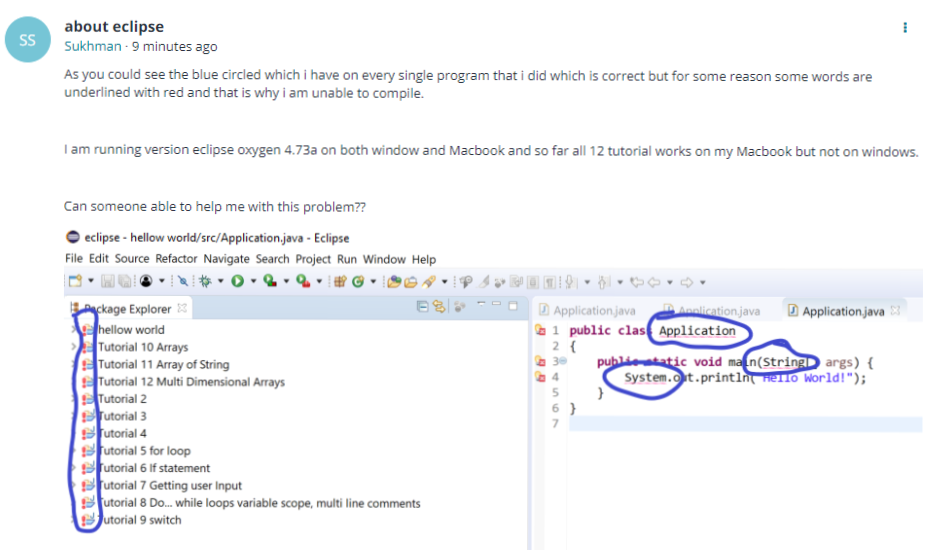
Task: Toggle Block Selection Mode in the toolbar
Action: pos(533,282)
